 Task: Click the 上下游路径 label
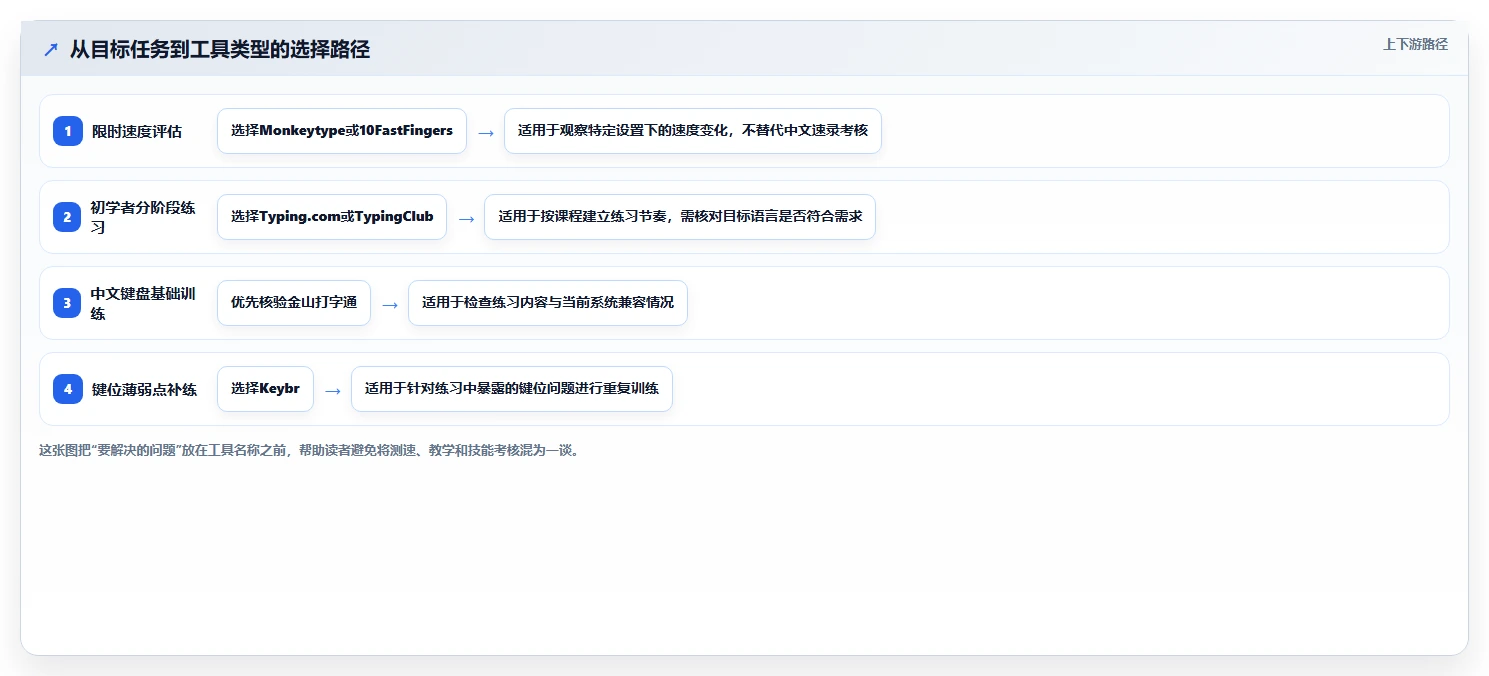[1415, 44]
